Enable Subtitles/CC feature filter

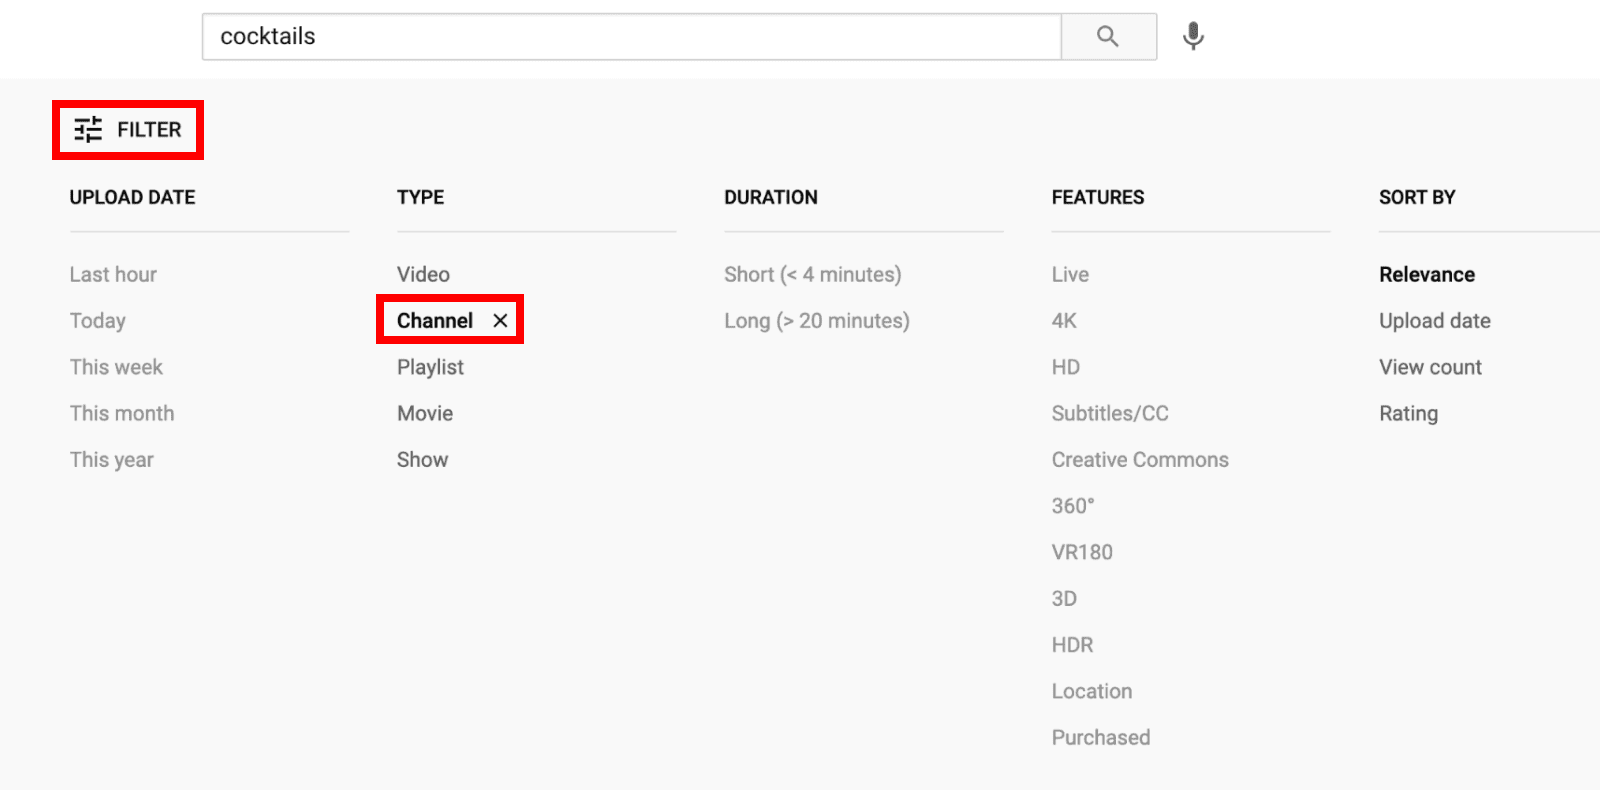[x=1110, y=414]
